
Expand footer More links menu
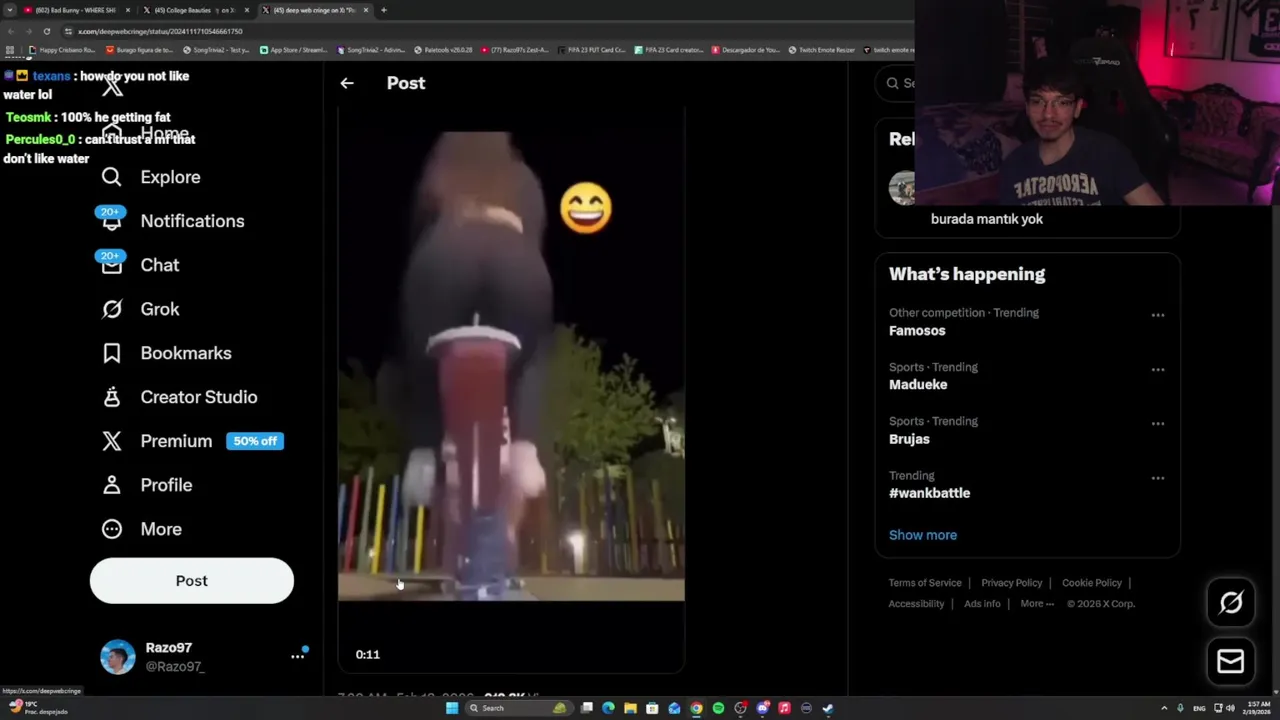(1037, 604)
